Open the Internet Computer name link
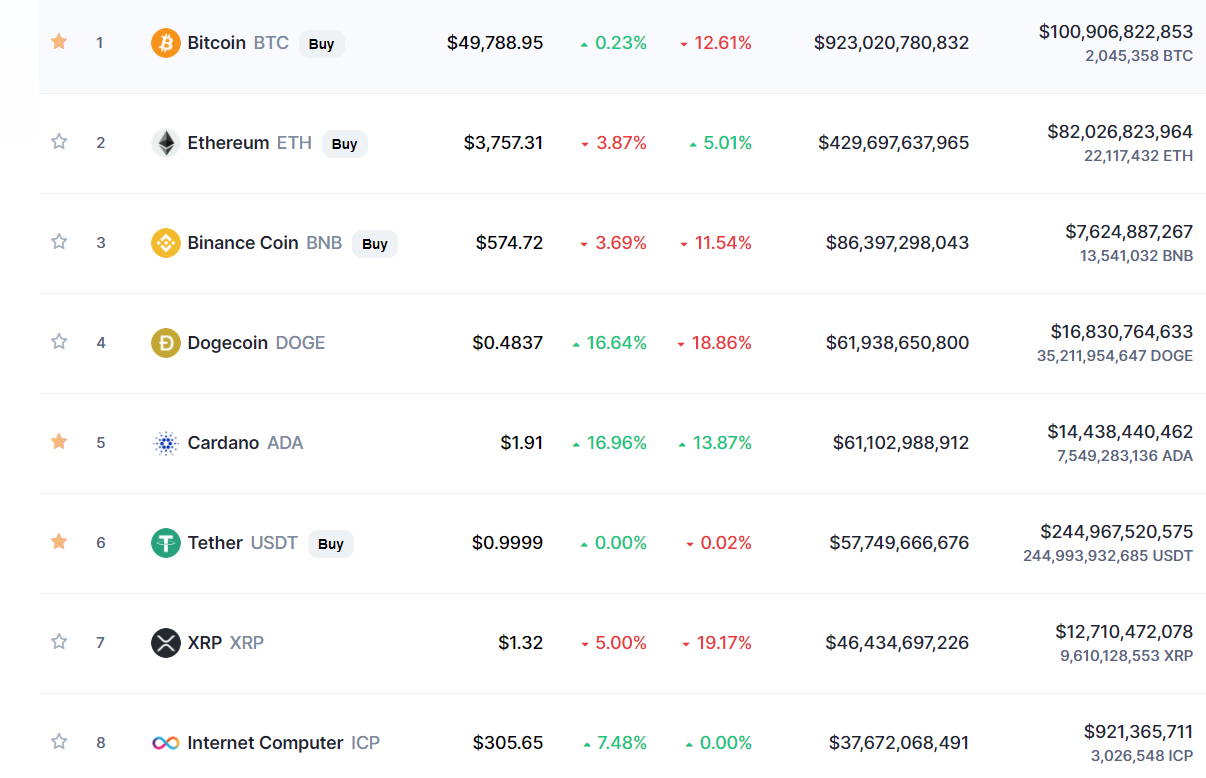The image size is (1206, 778). pyautogui.click(x=266, y=743)
